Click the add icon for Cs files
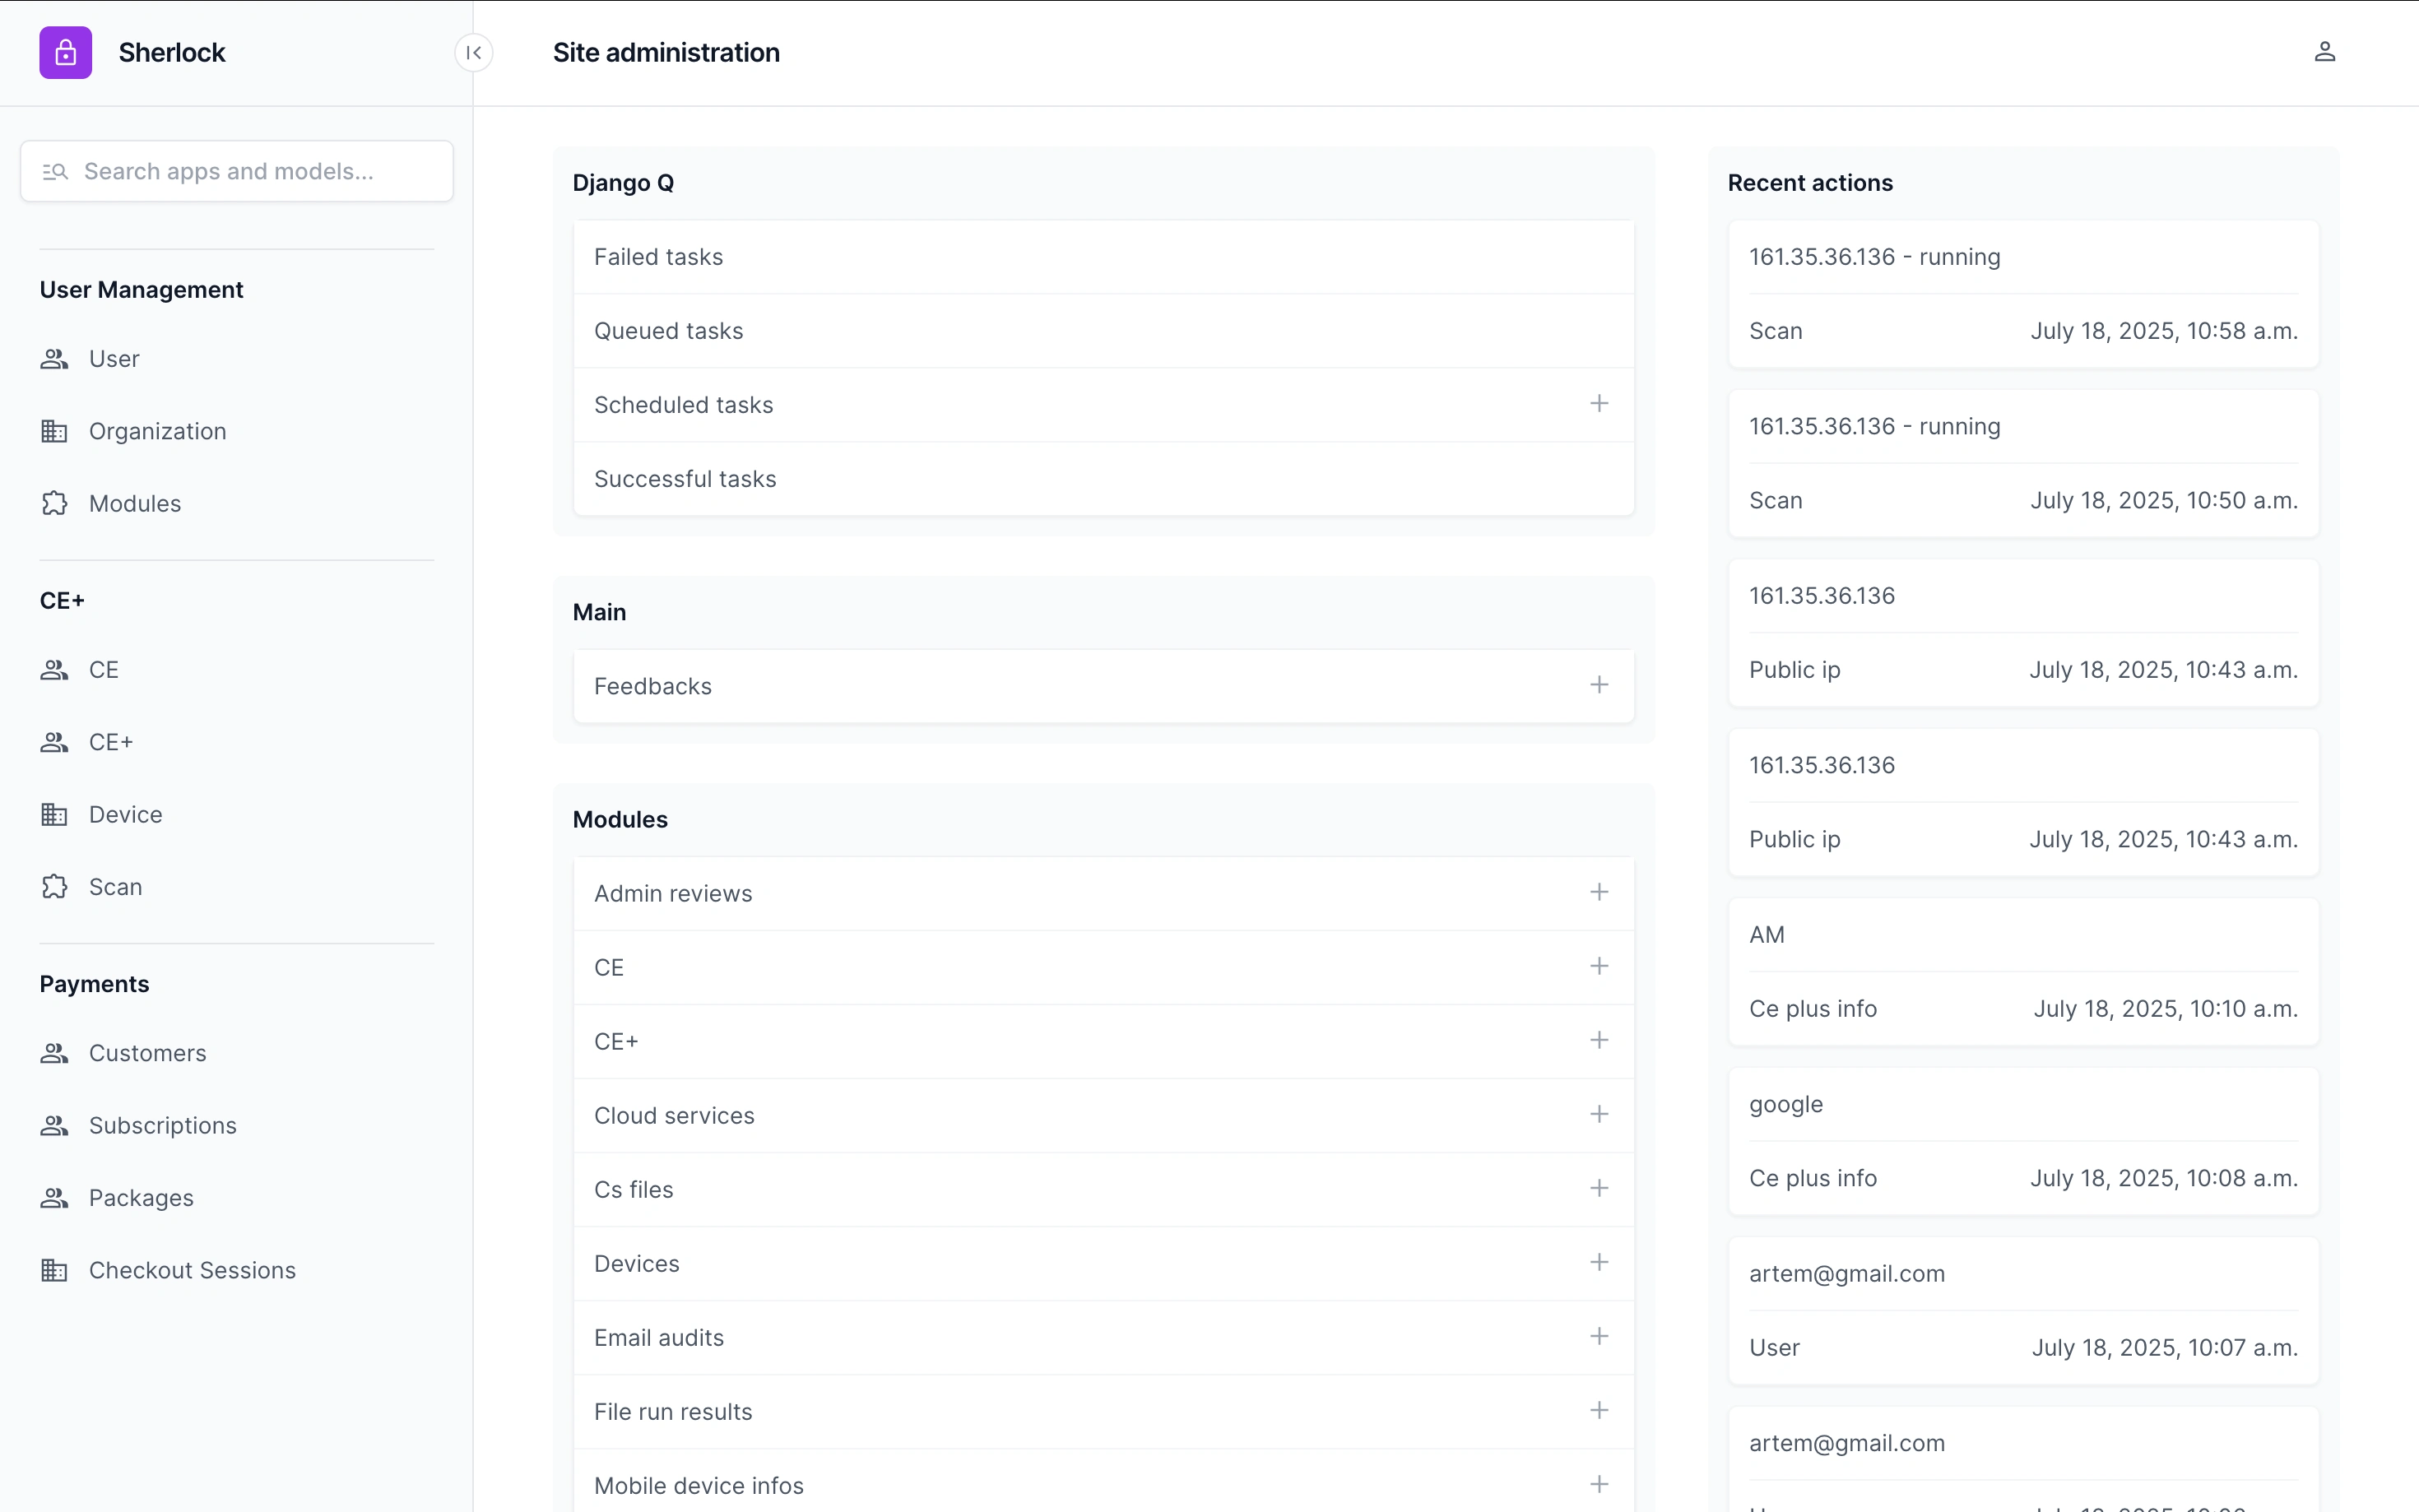 1598,1188
